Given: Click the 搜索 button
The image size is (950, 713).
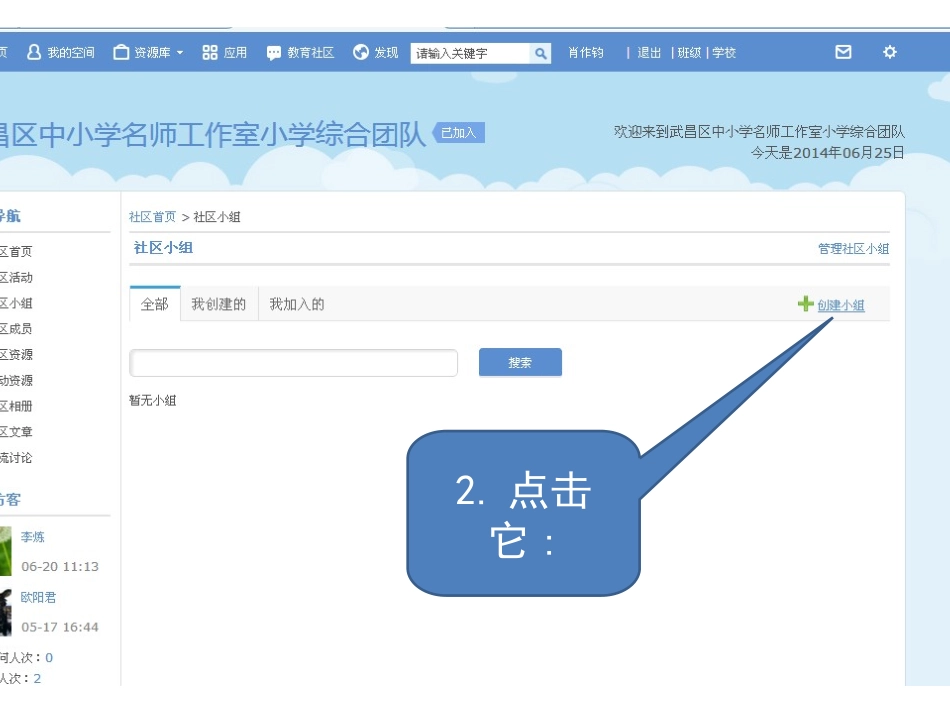Looking at the screenshot, I should click(x=520, y=362).
